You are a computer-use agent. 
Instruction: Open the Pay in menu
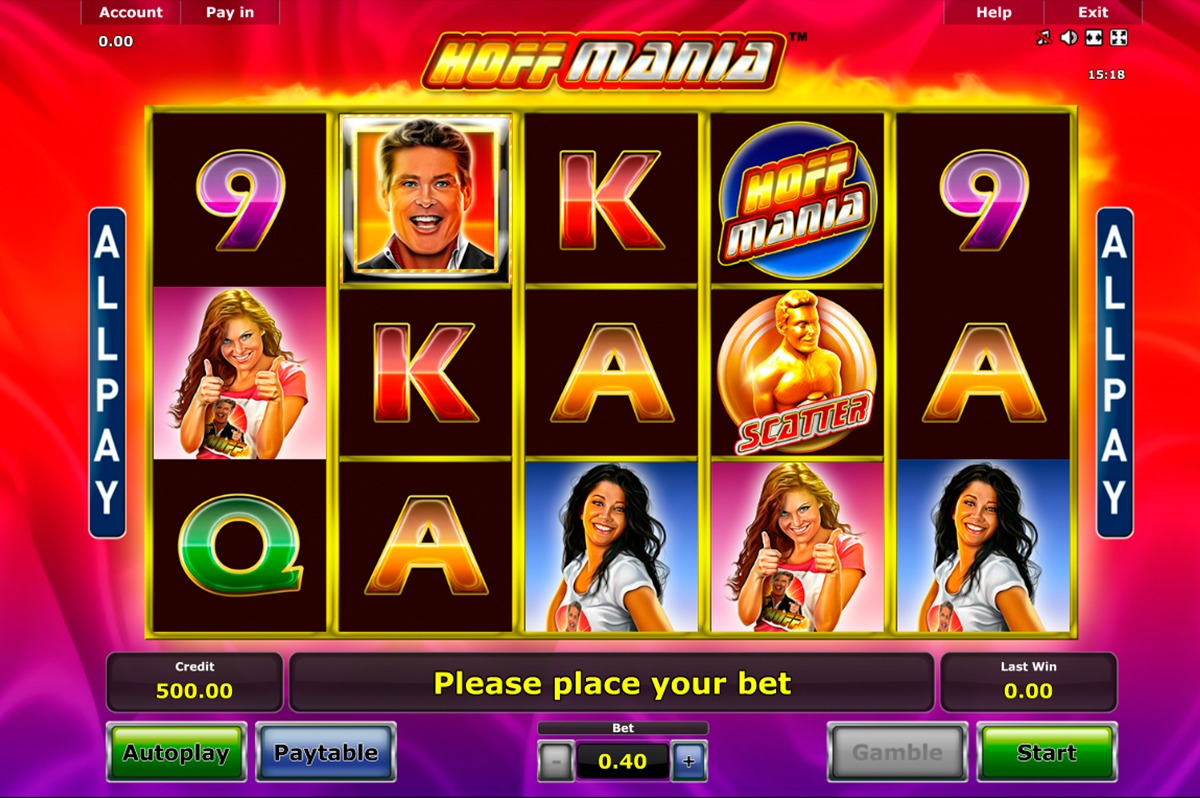point(230,12)
